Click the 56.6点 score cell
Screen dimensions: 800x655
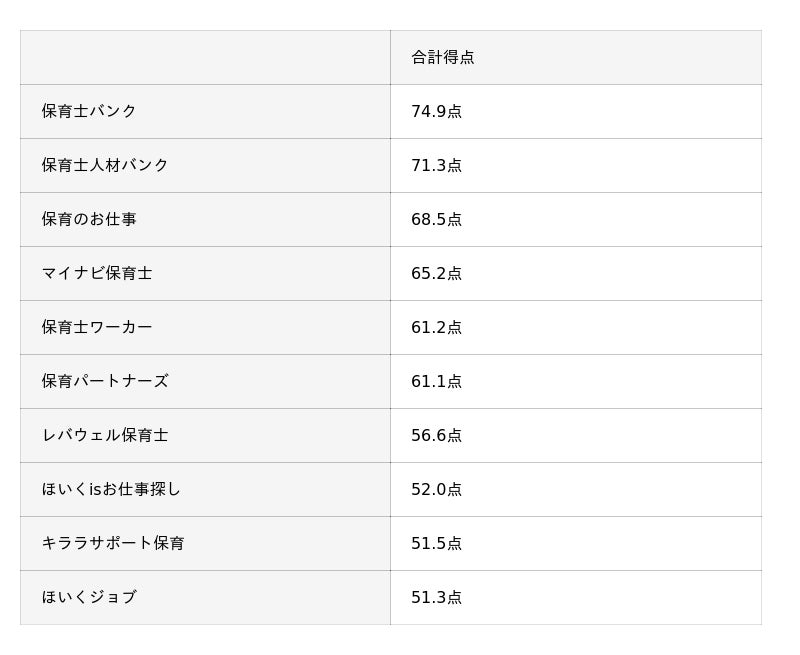coord(436,435)
